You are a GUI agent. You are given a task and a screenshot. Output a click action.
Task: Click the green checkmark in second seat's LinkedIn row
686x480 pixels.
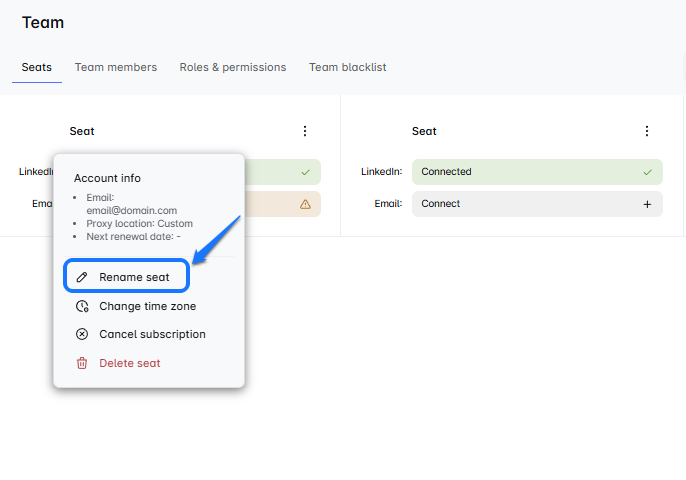pos(647,172)
